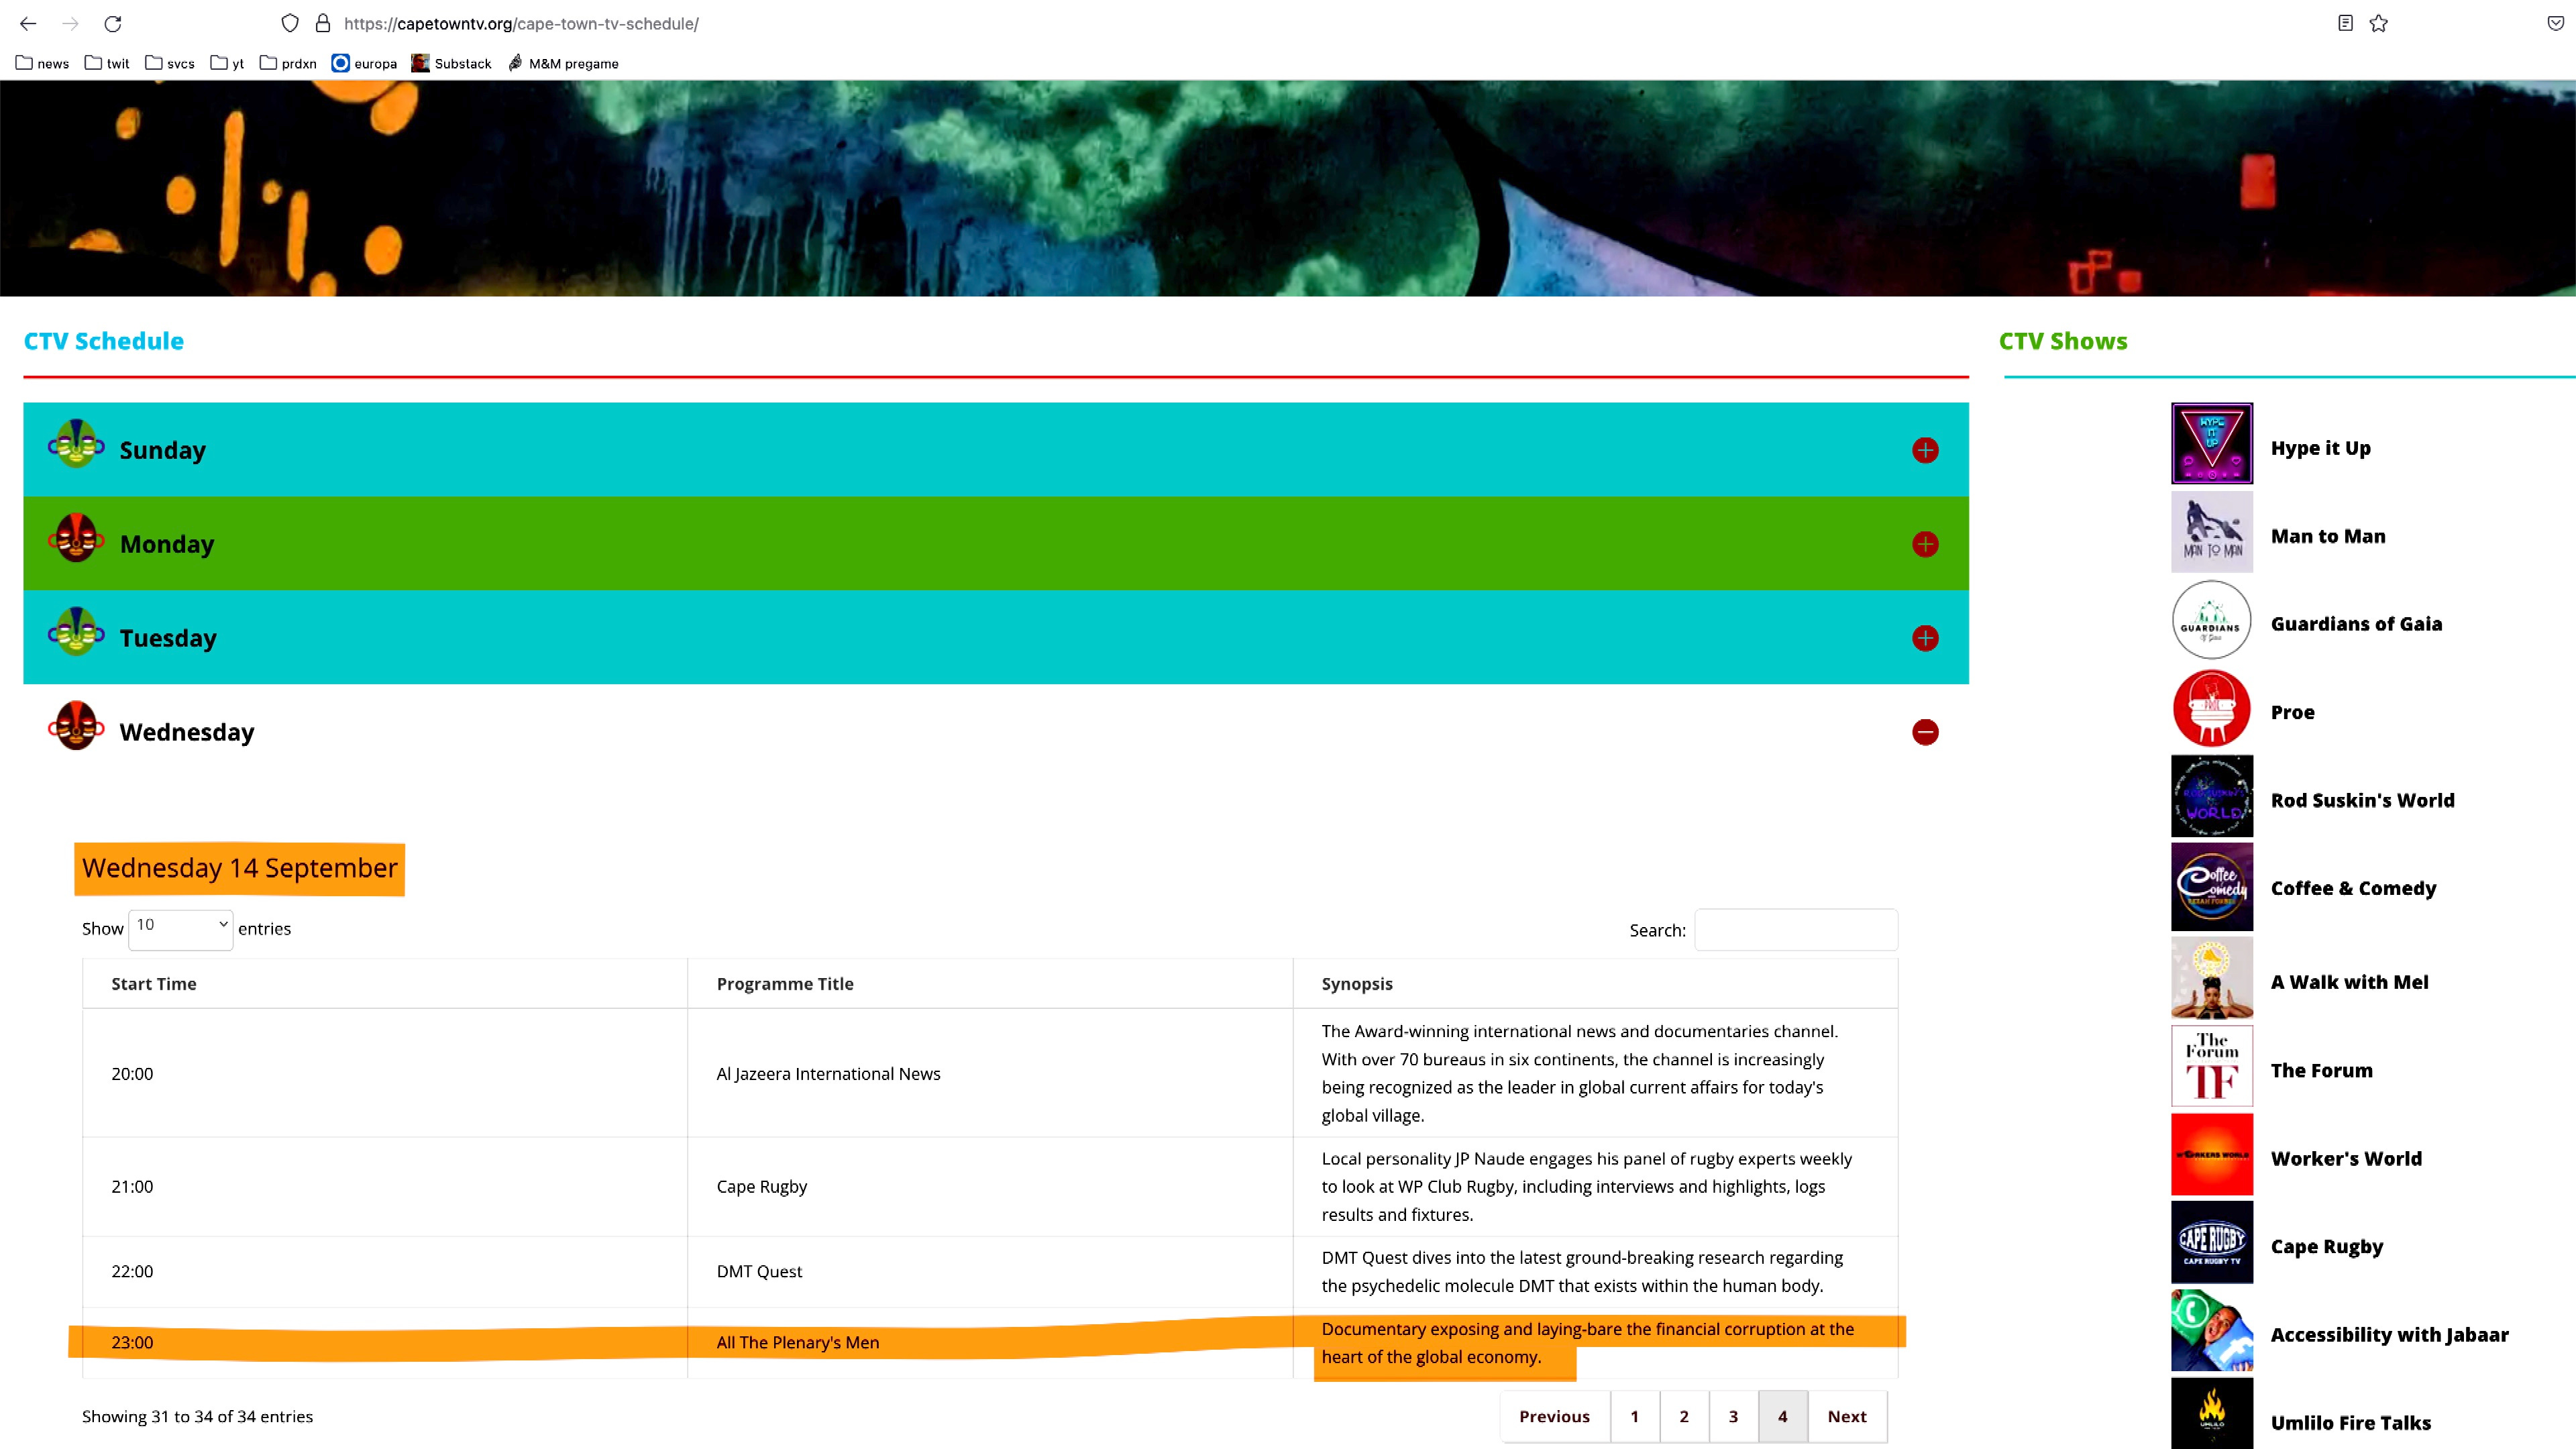Open the Guardians of Gaia logo
This screenshot has height=1449, width=2576.
2211,620
